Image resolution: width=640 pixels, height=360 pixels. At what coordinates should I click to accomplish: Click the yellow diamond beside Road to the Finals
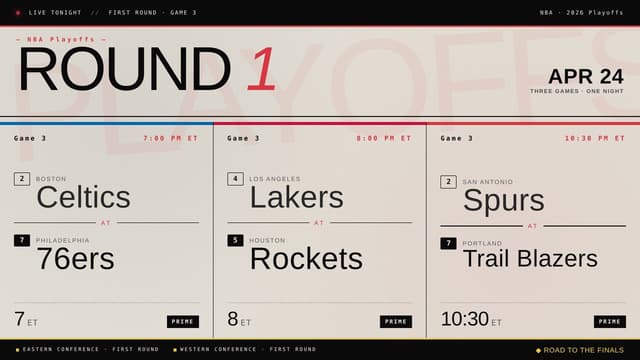click(538, 350)
